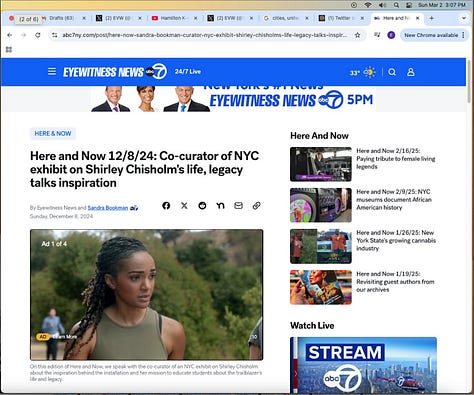Go back with browser back arrow
Viewport: 474px width, 395px height.
(10, 35)
